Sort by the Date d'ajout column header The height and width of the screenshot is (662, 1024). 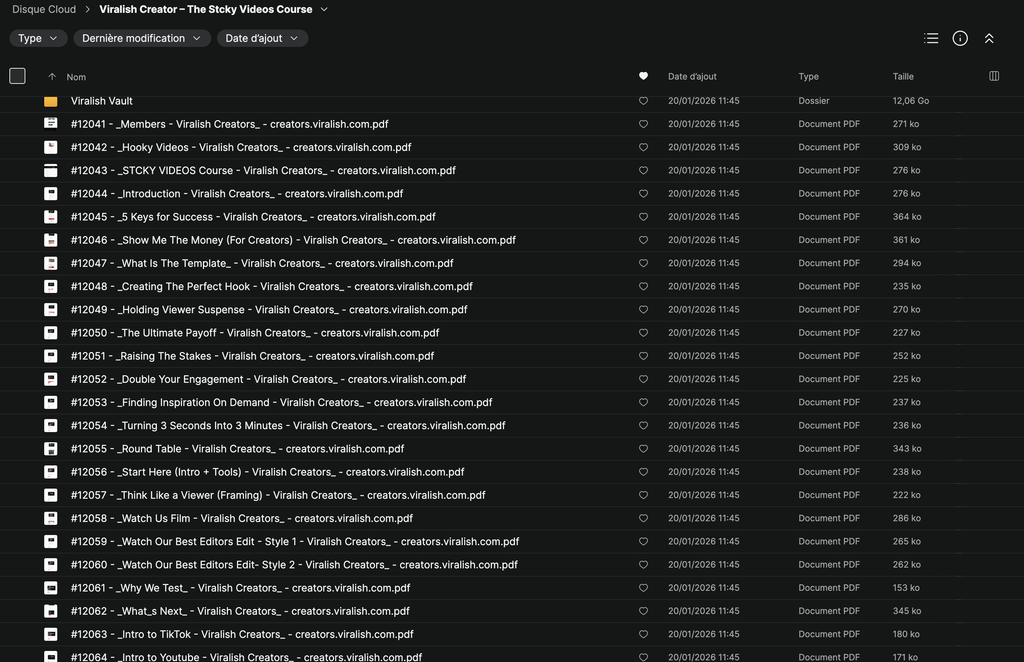tap(692, 76)
